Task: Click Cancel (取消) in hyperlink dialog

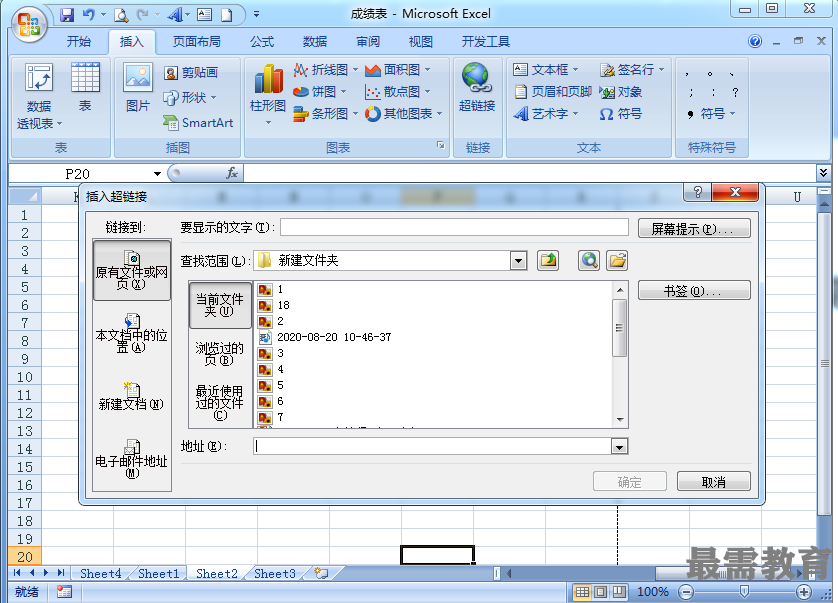Action: tap(713, 482)
